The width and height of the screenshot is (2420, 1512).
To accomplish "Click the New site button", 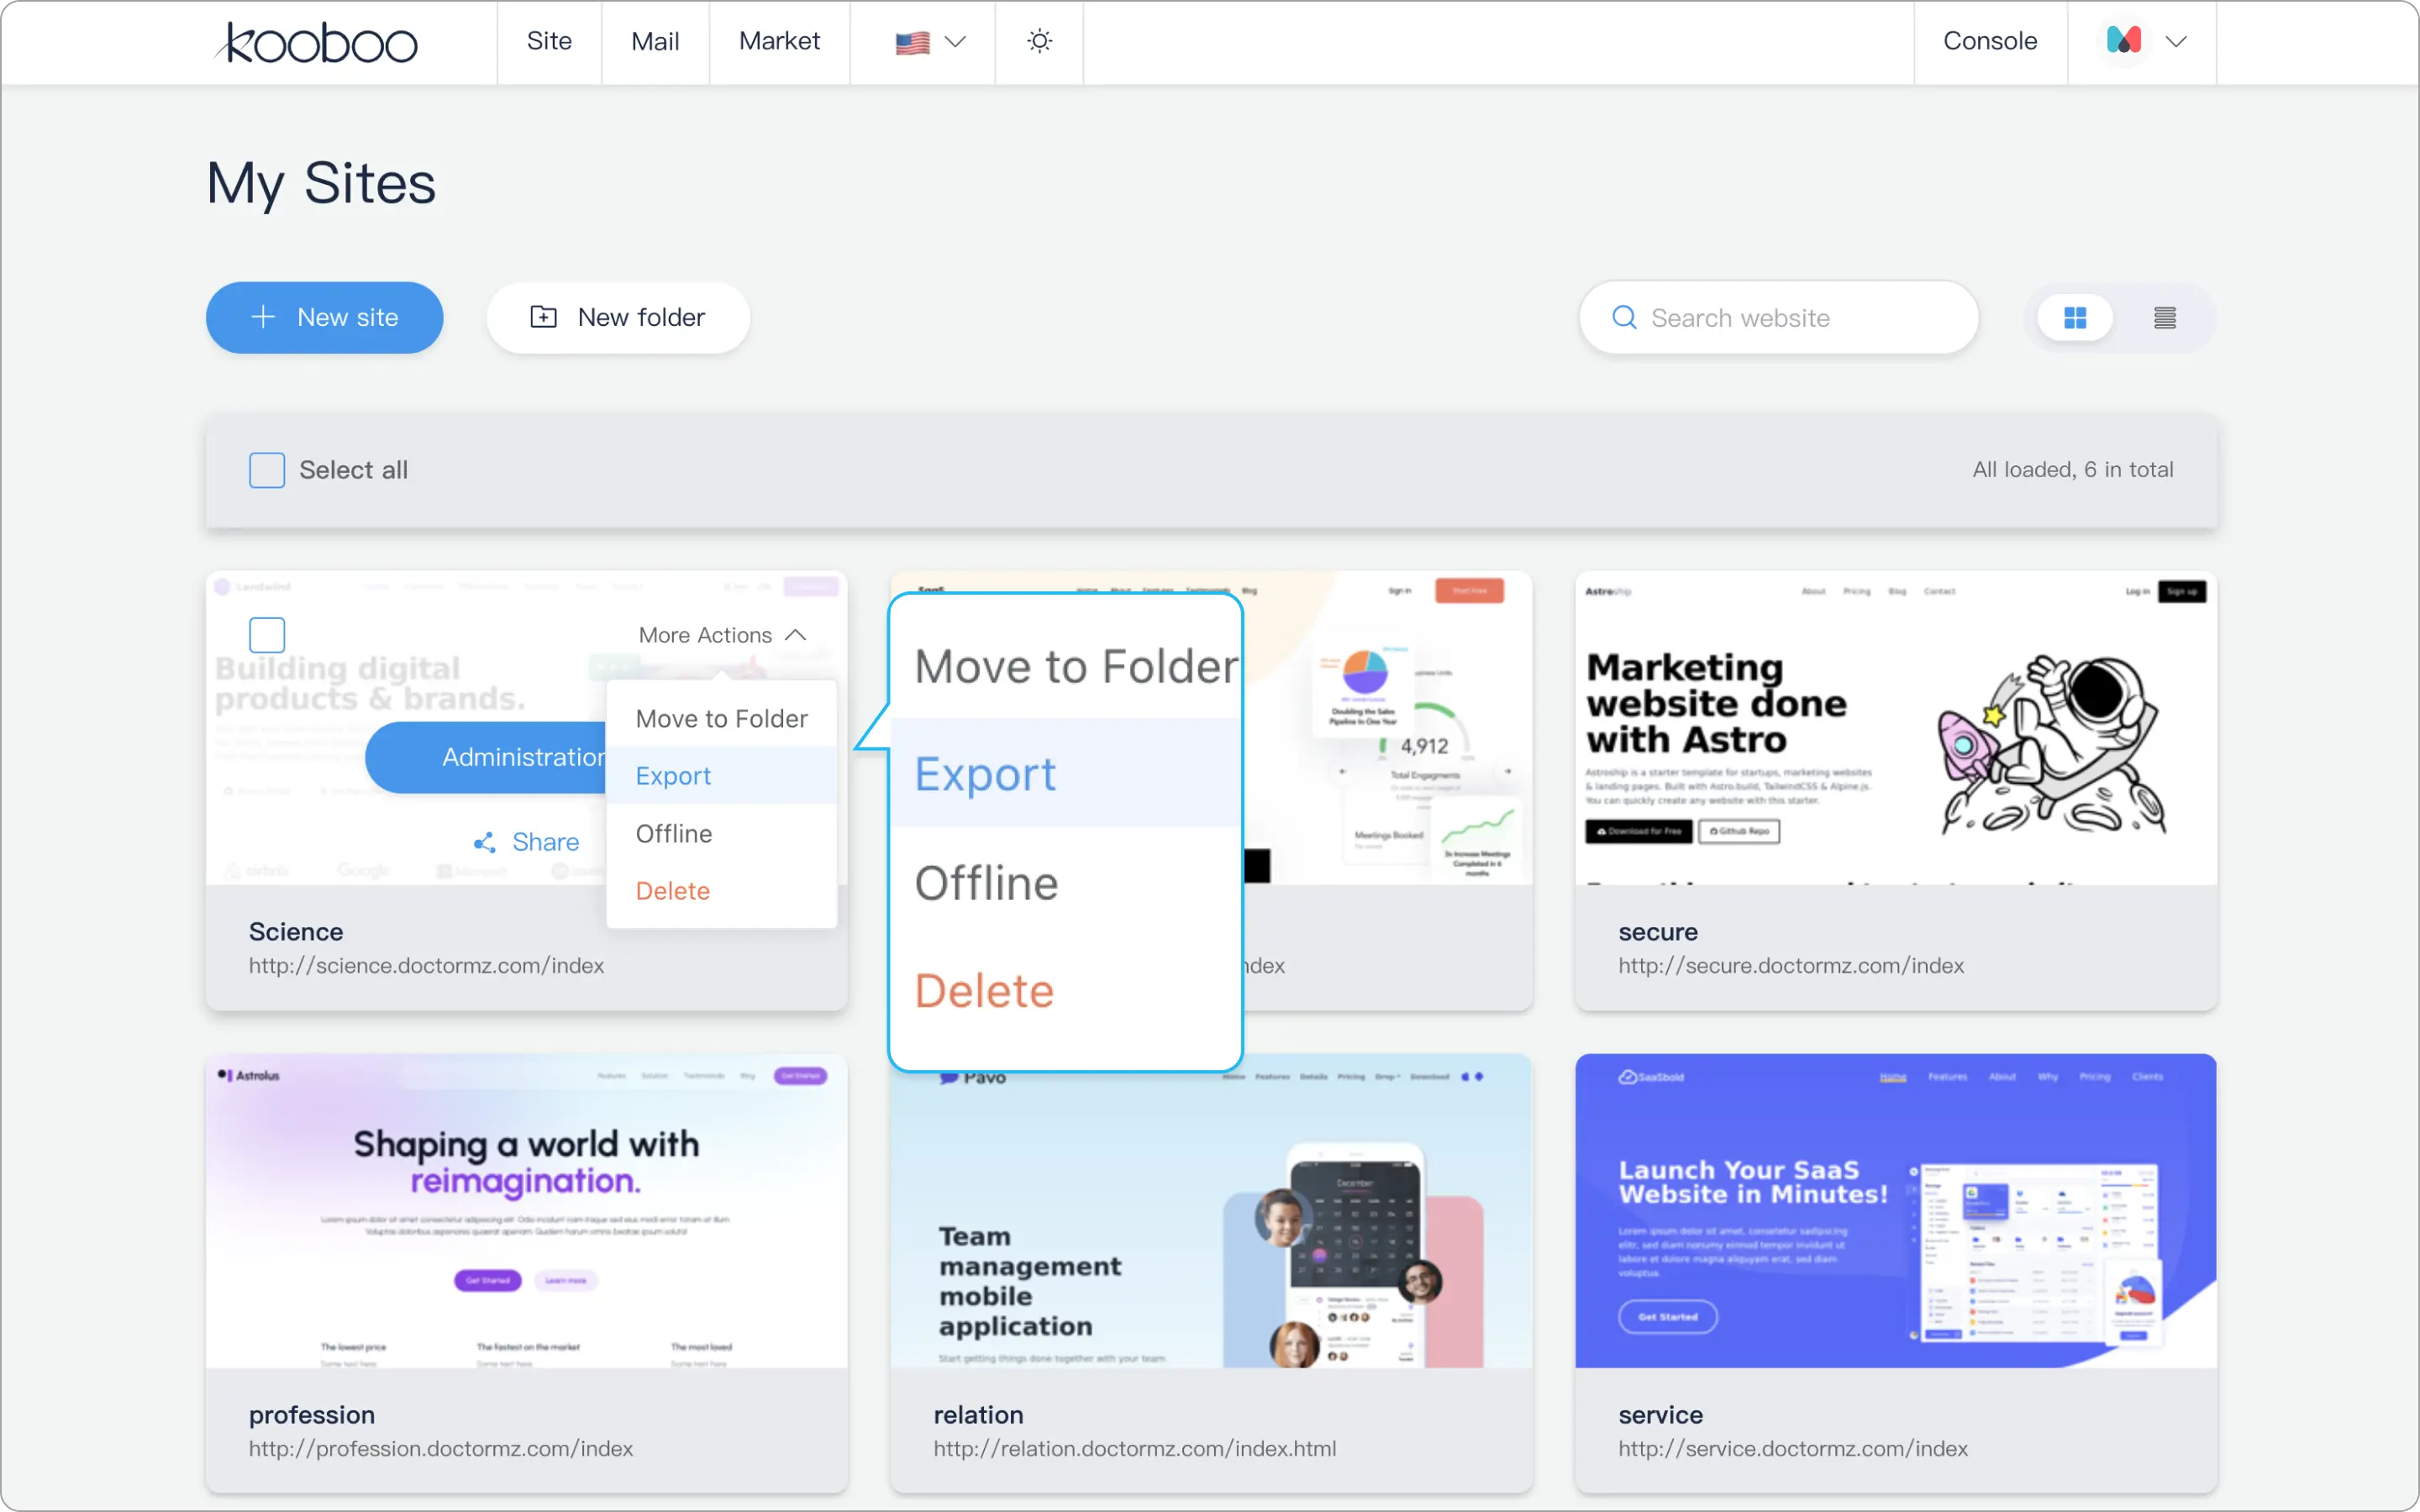I will click(324, 318).
